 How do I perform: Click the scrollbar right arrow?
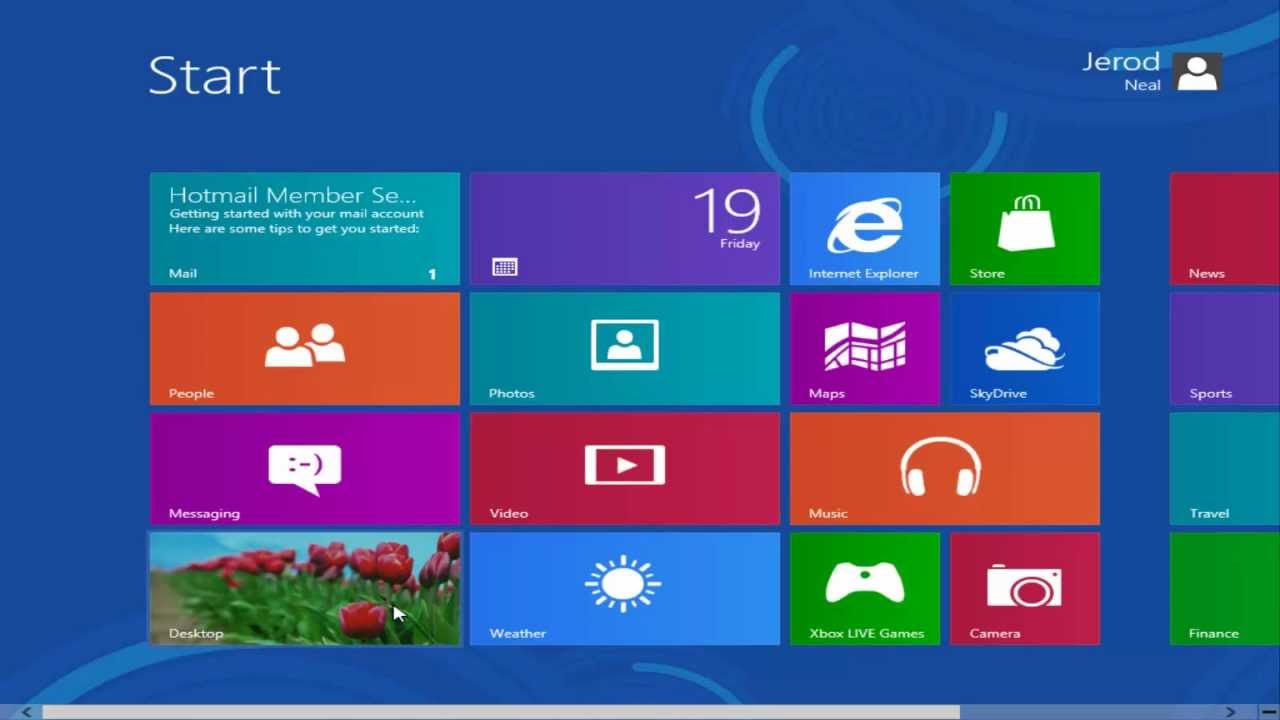1231,712
